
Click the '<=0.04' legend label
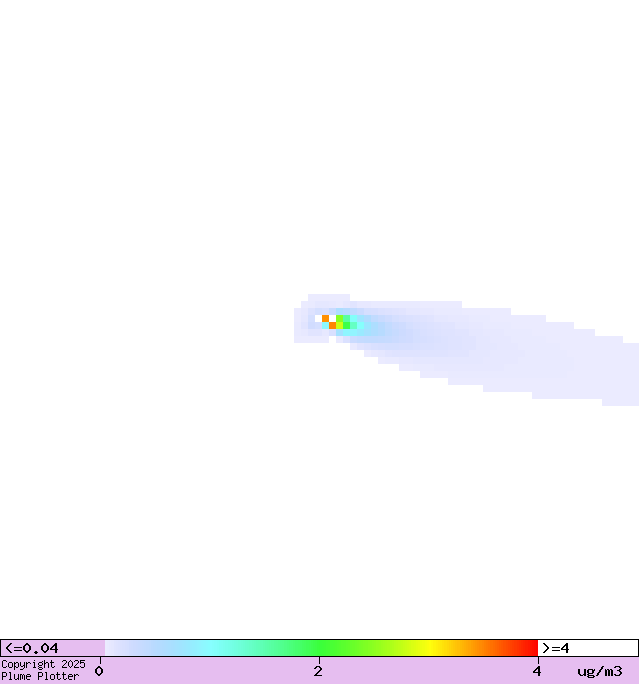pyautogui.click(x=32, y=648)
